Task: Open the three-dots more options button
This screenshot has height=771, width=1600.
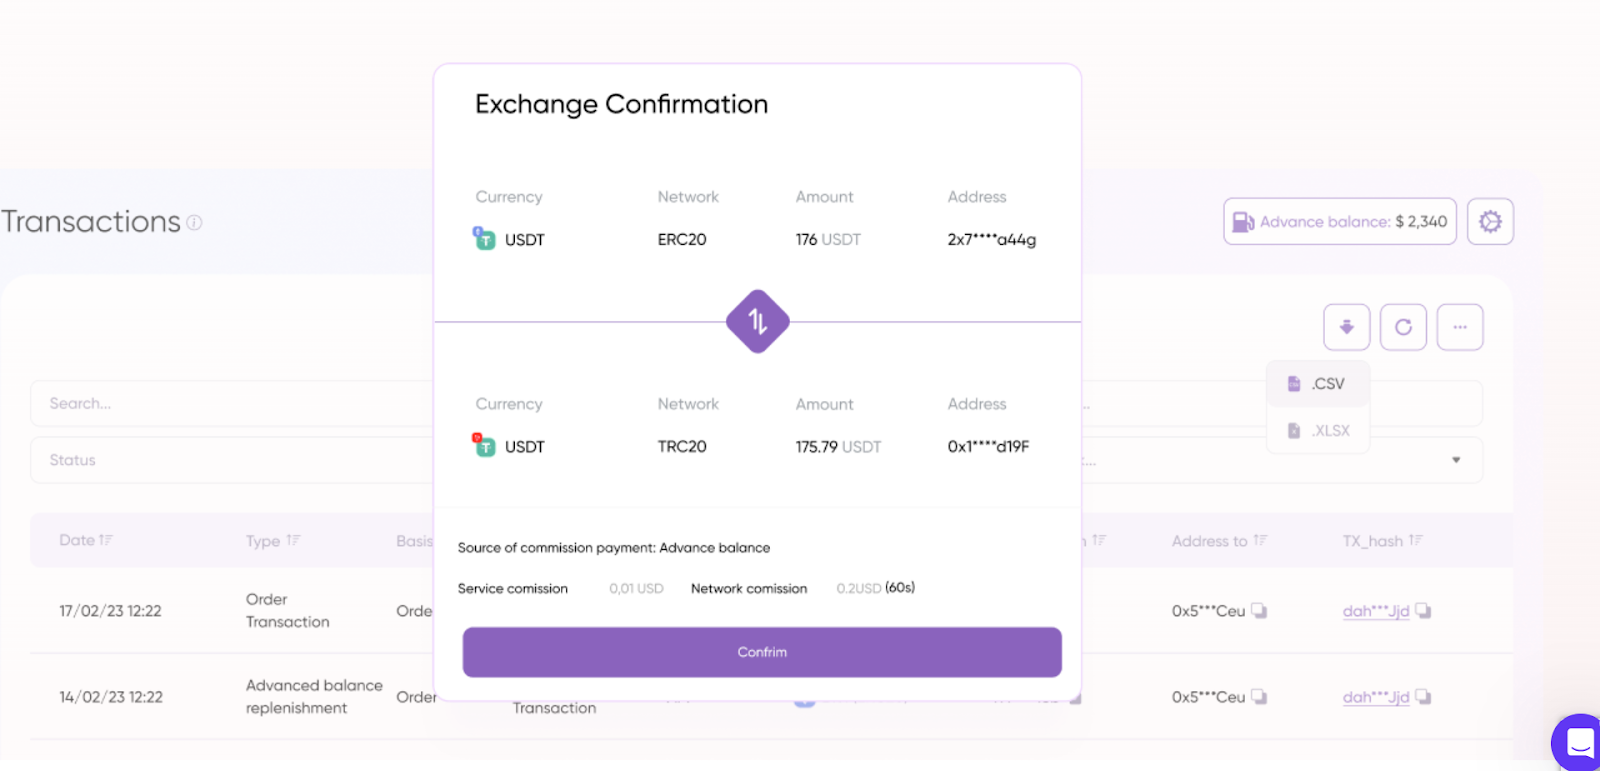Action: (1460, 327)
